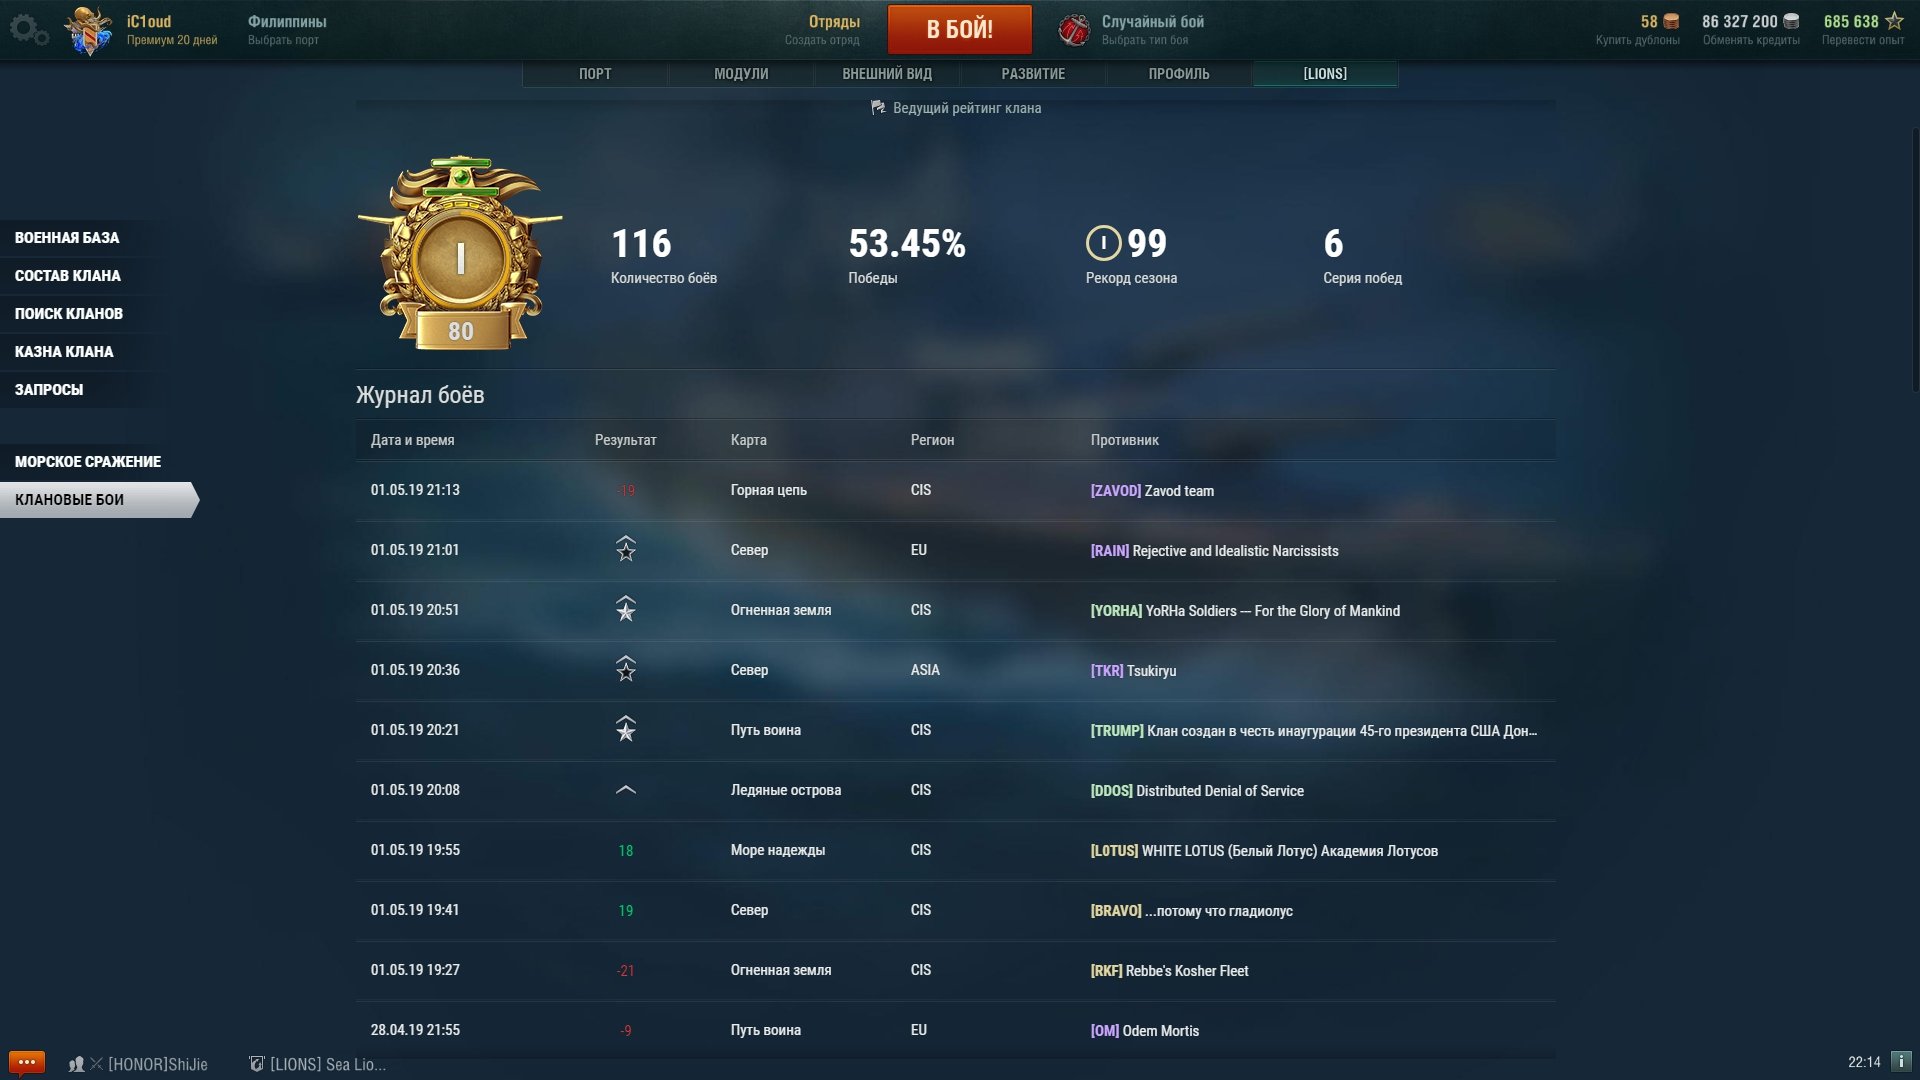Click opponent [TRUMP] clan name
Viewport: 1920px width, 1080px height.
point(1313,731)
